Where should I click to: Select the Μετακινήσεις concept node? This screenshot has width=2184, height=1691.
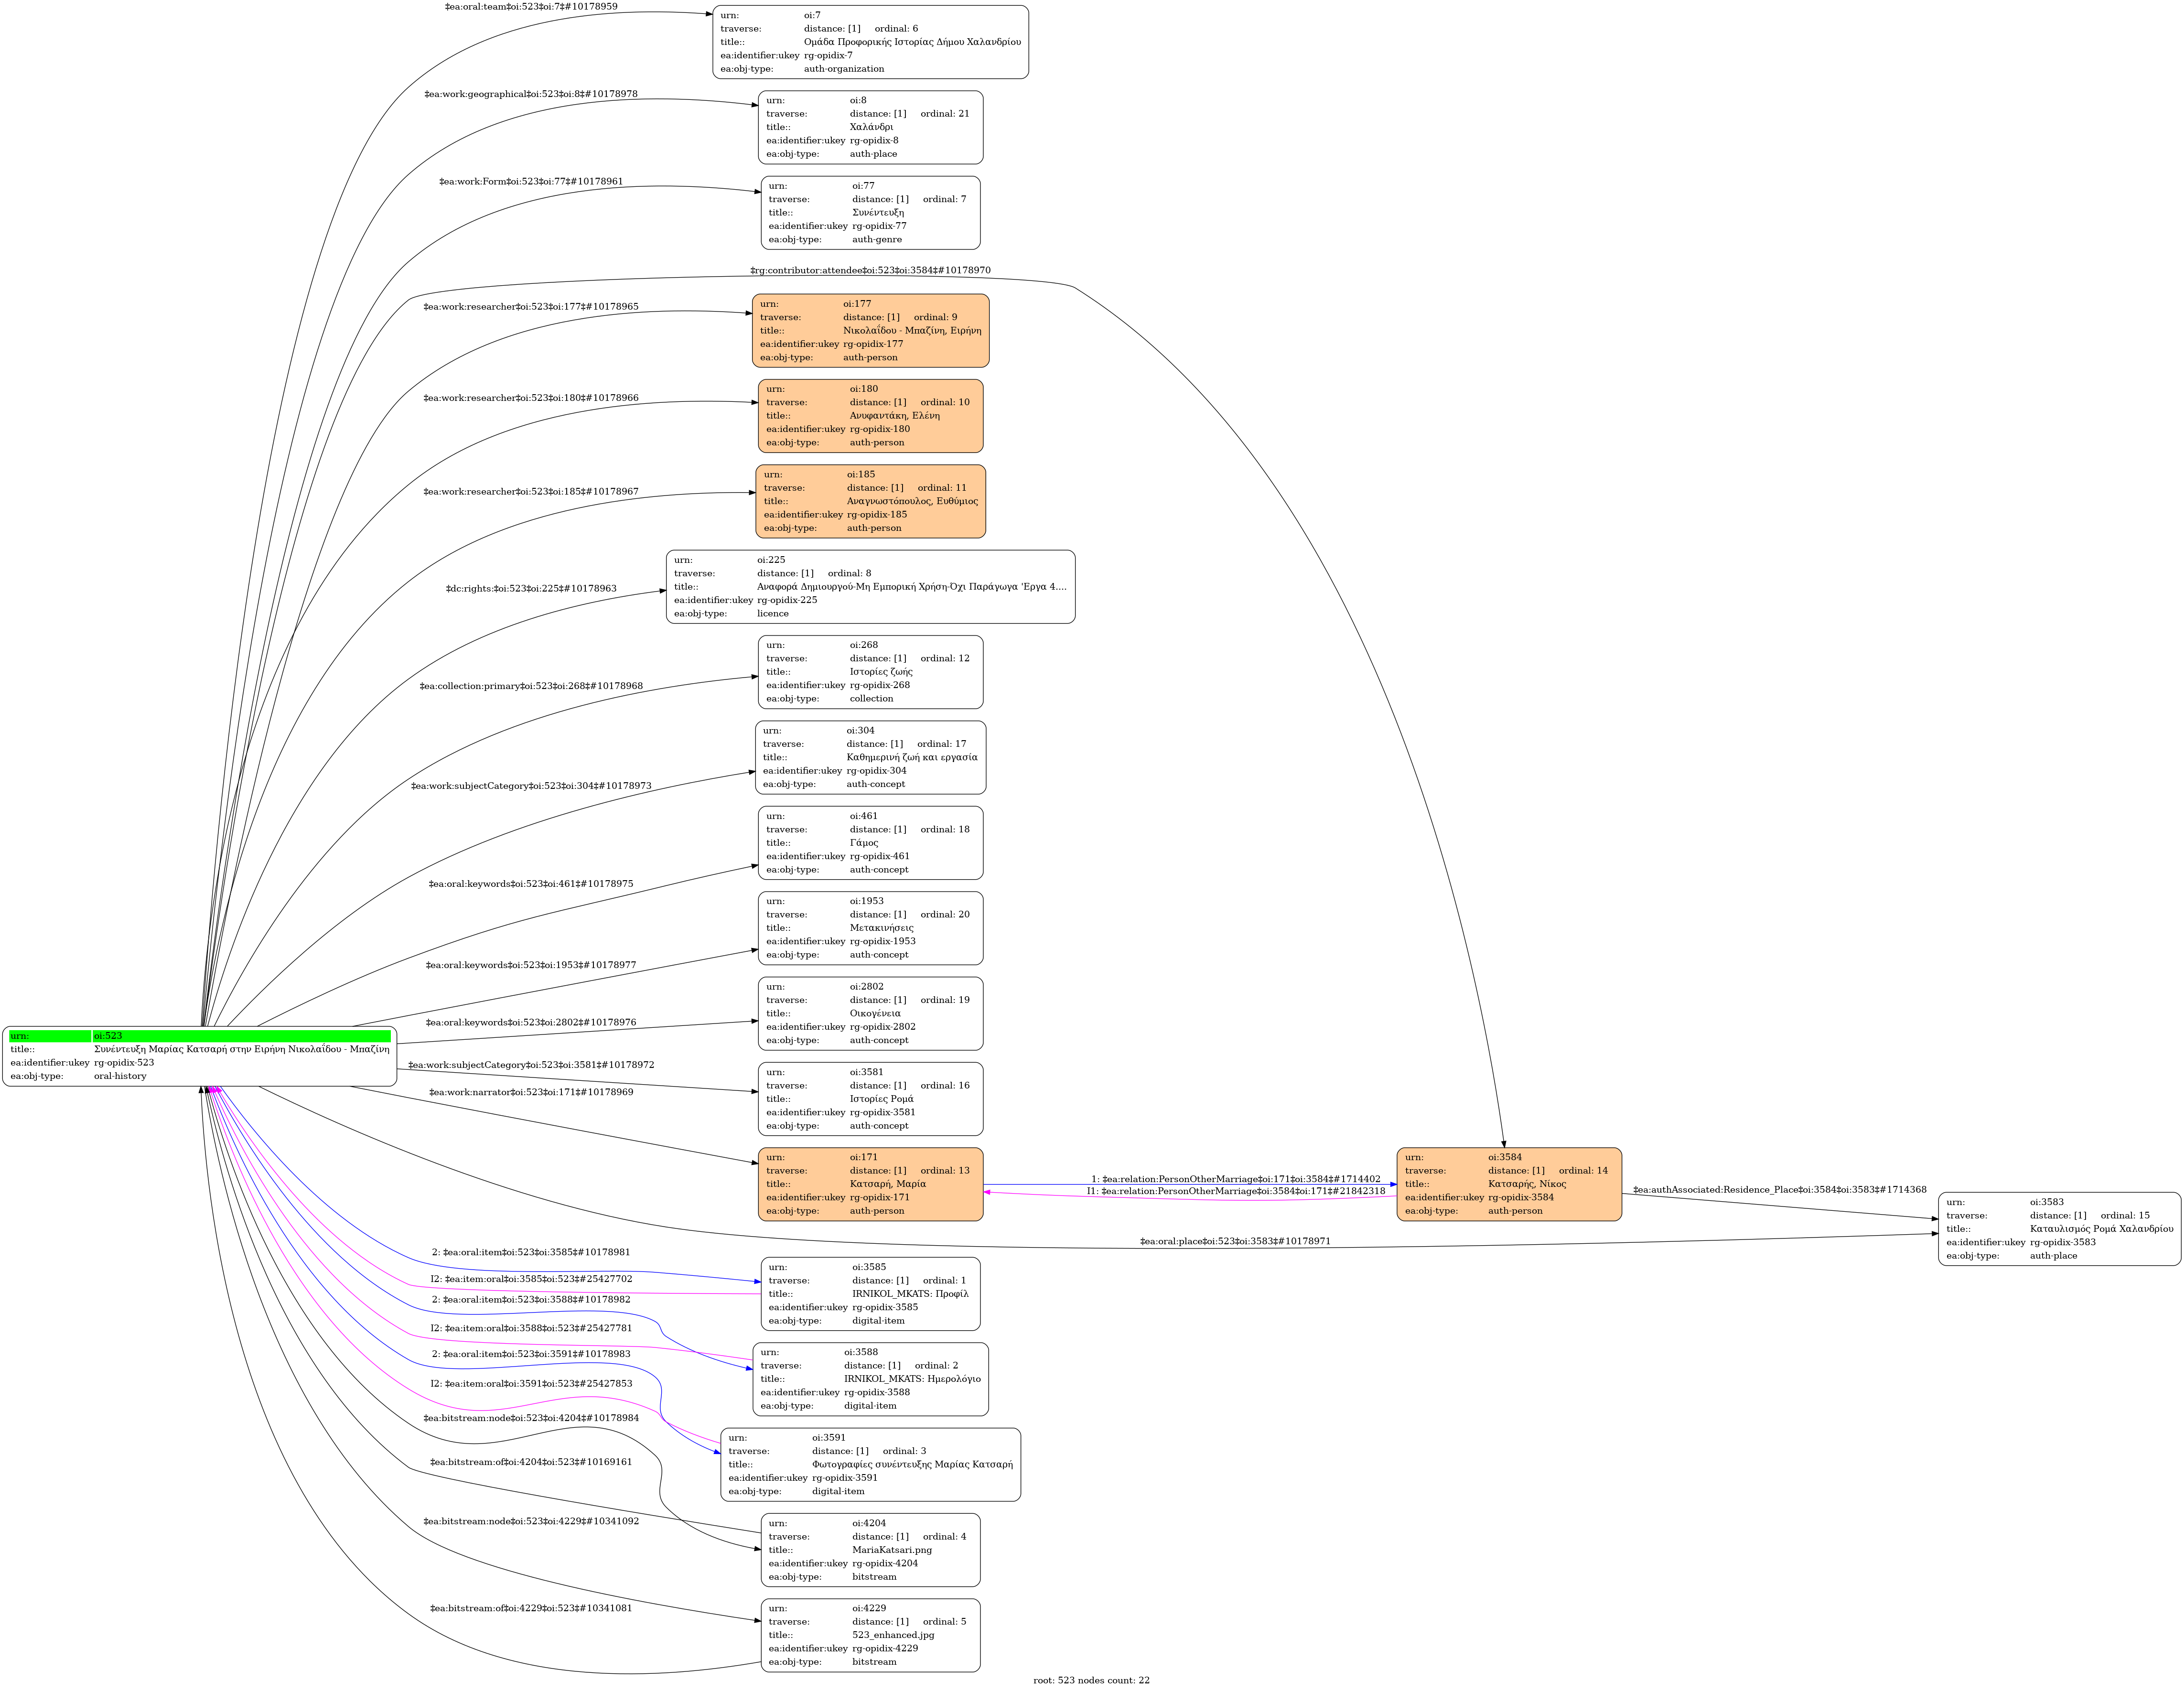tap(870, 928)
